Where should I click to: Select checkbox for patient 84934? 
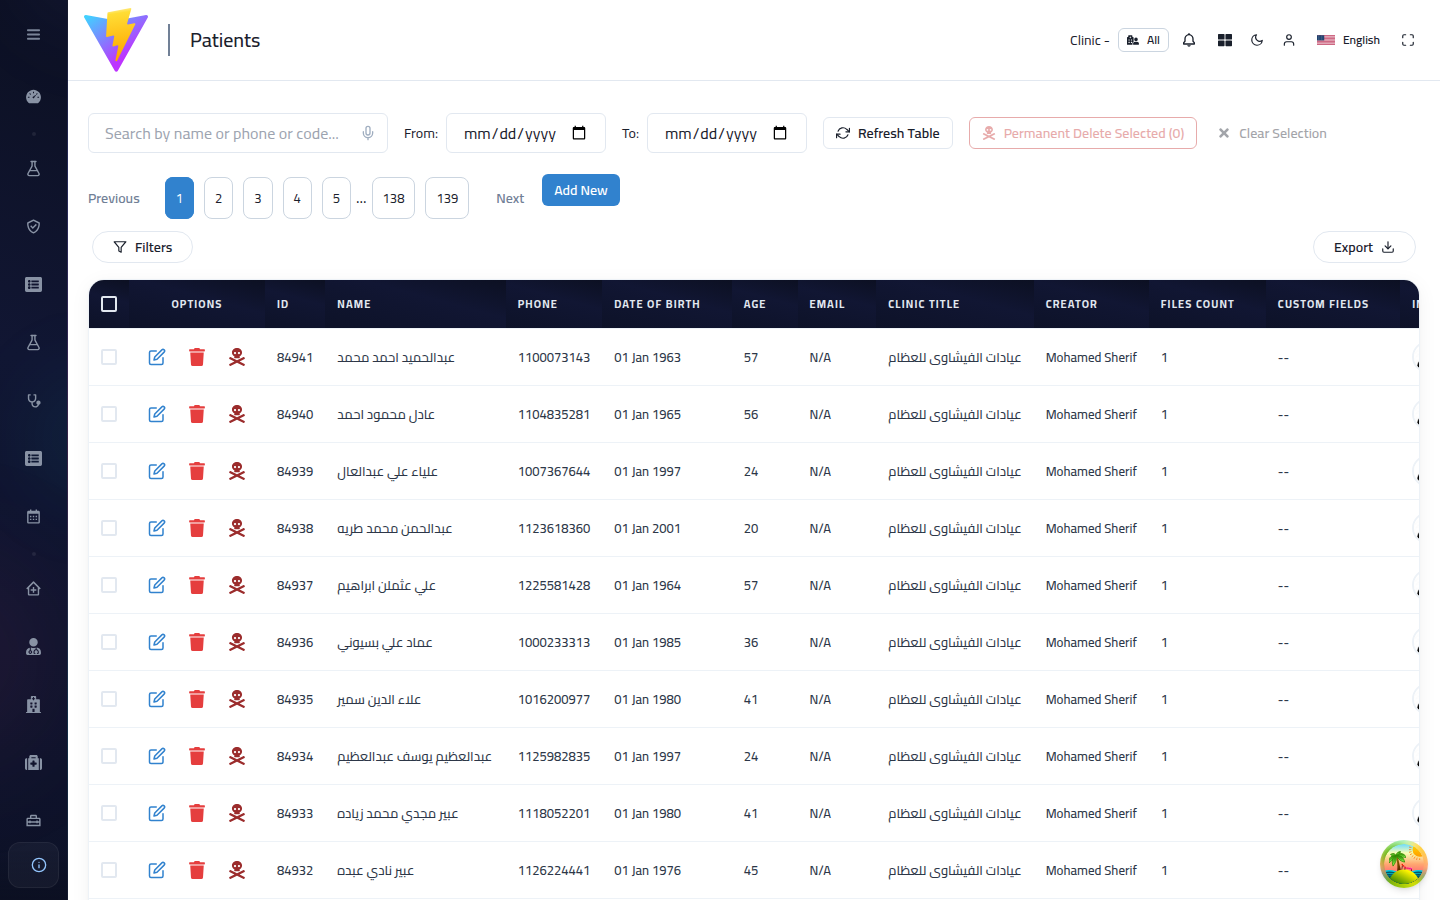point(109,756)
